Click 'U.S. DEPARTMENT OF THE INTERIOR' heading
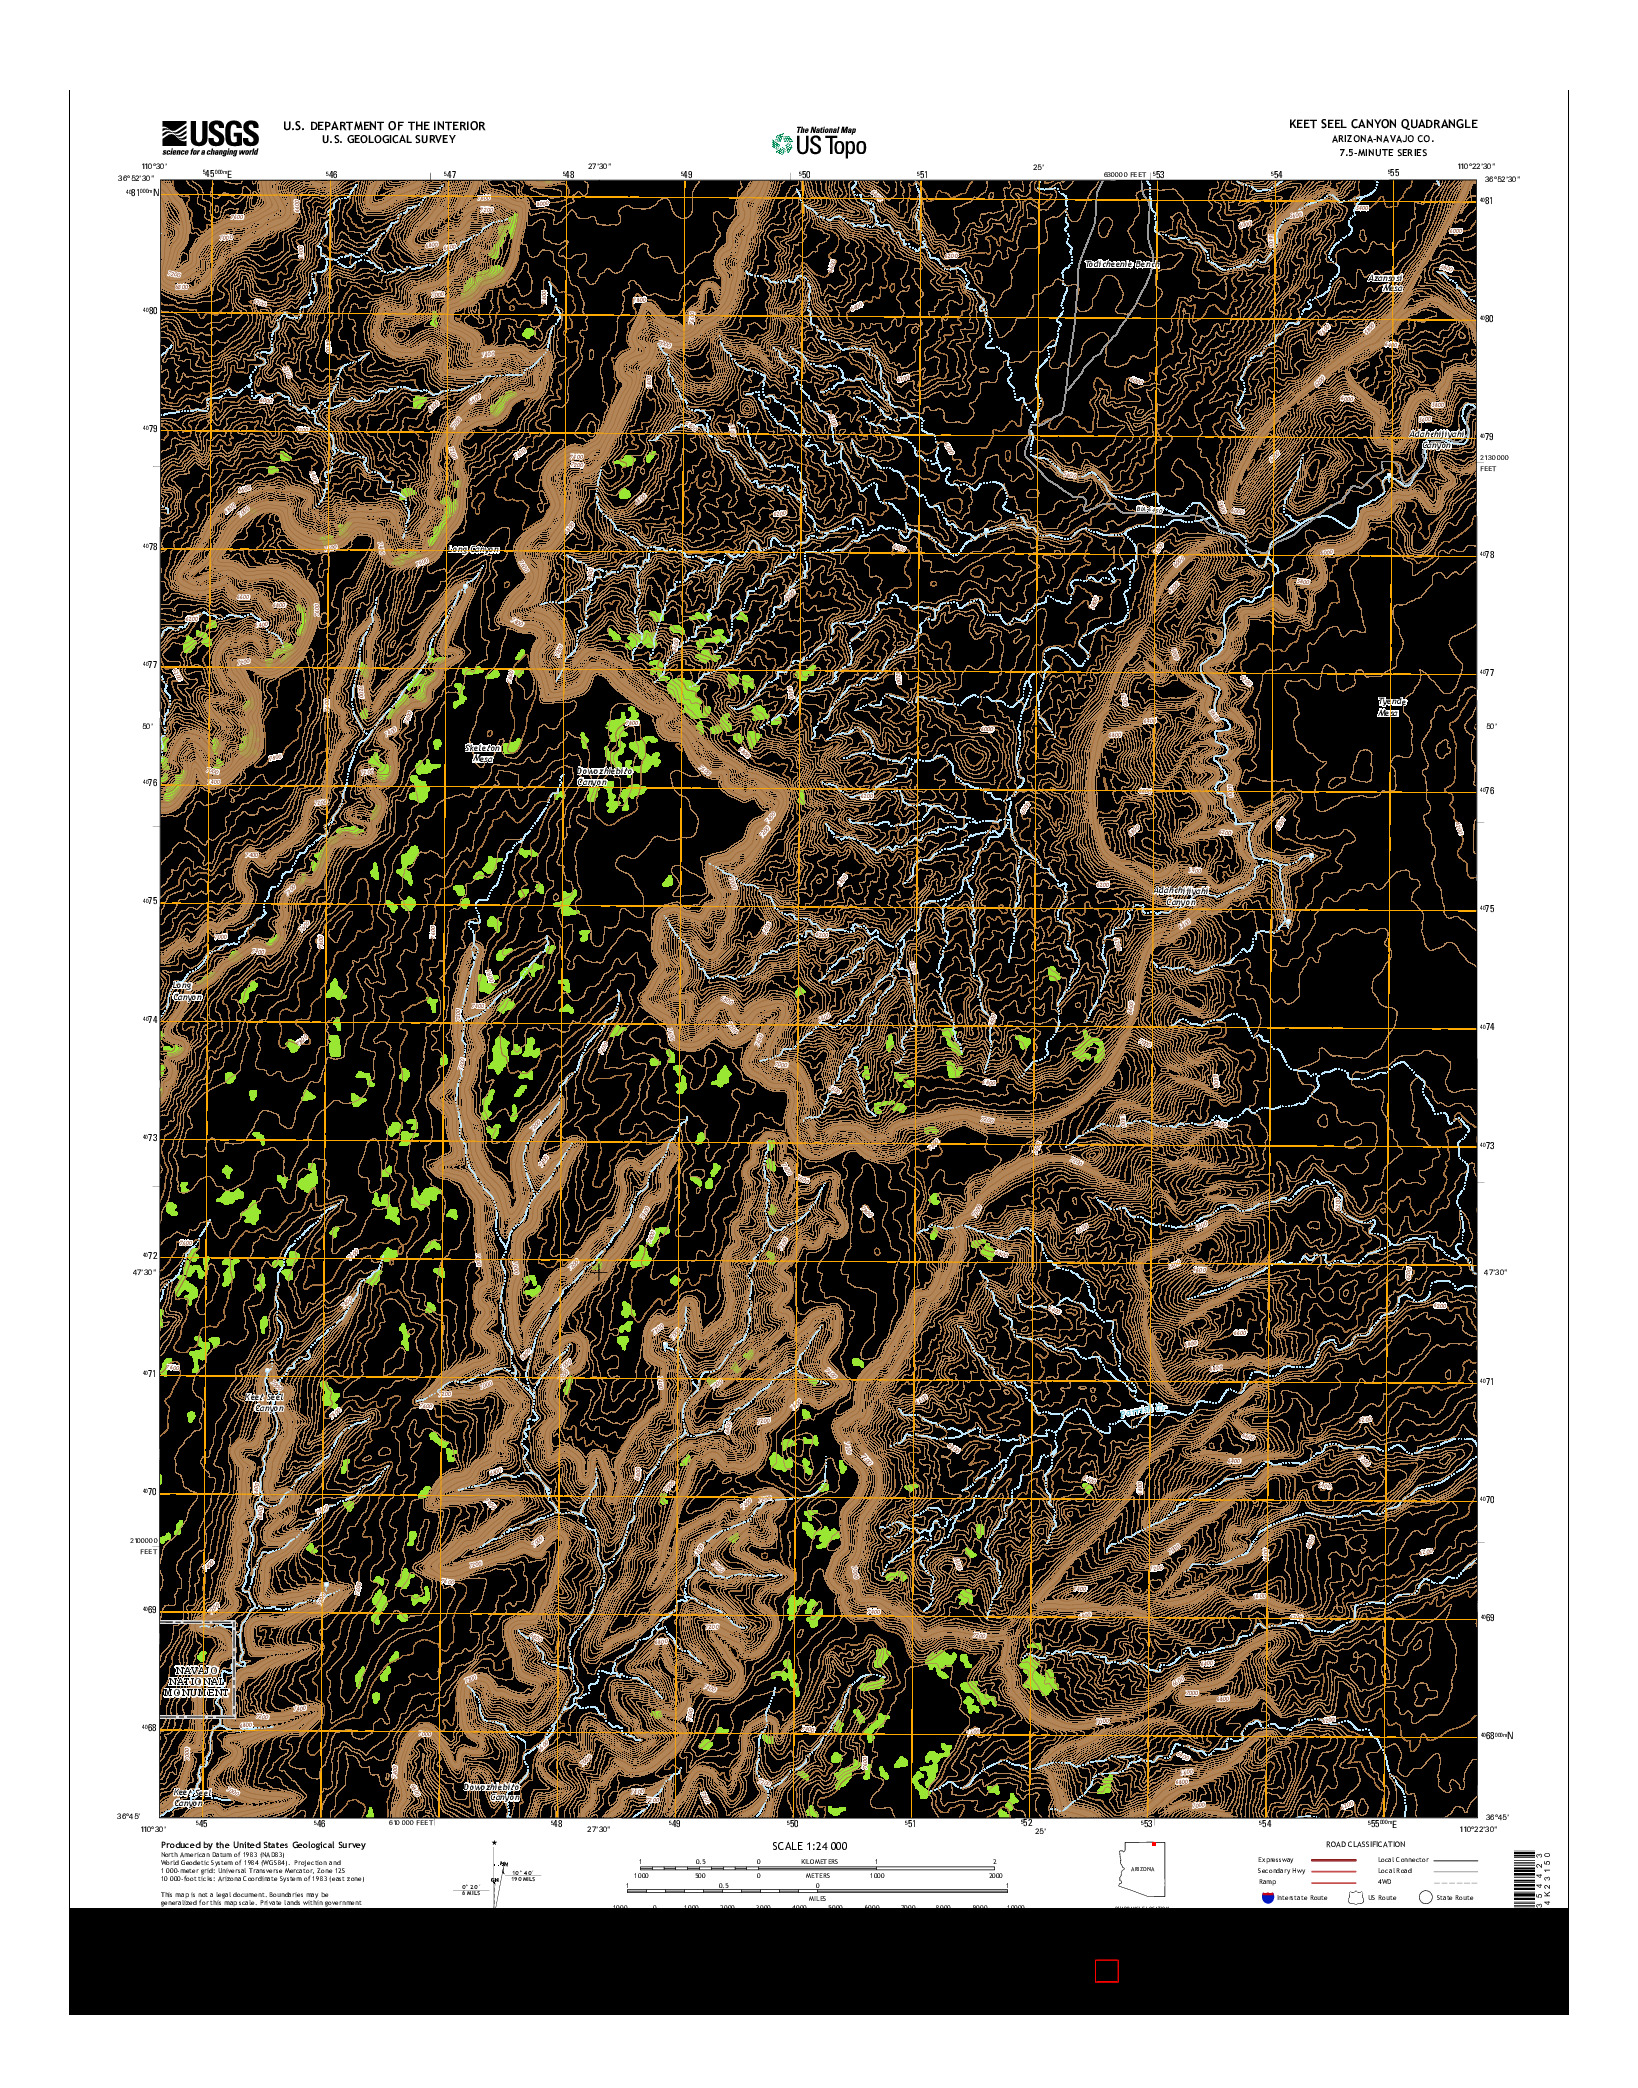This screenshot has width=1638, height=2088. pos(384,126)
